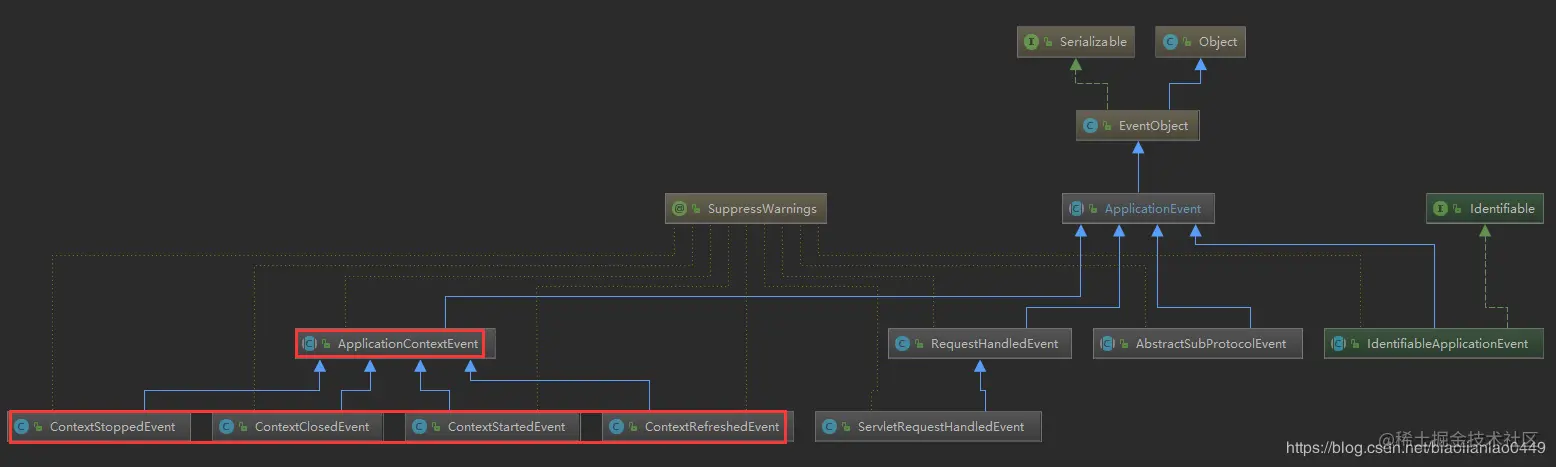Click the ContextRefreshedEvent class icon
Viewport: 1556px width, 467px height.
(x=616, y=427)
